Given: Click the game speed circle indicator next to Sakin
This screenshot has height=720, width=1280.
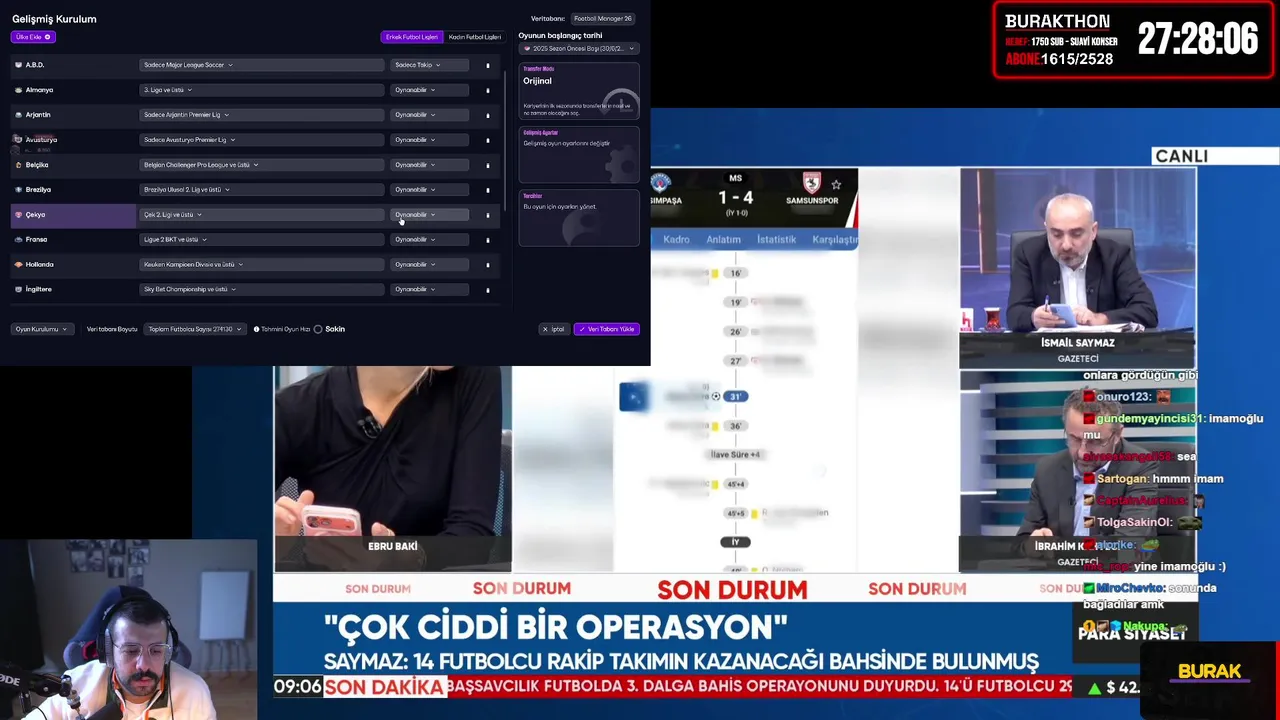Looking at the screenshot, I should 318,329.
